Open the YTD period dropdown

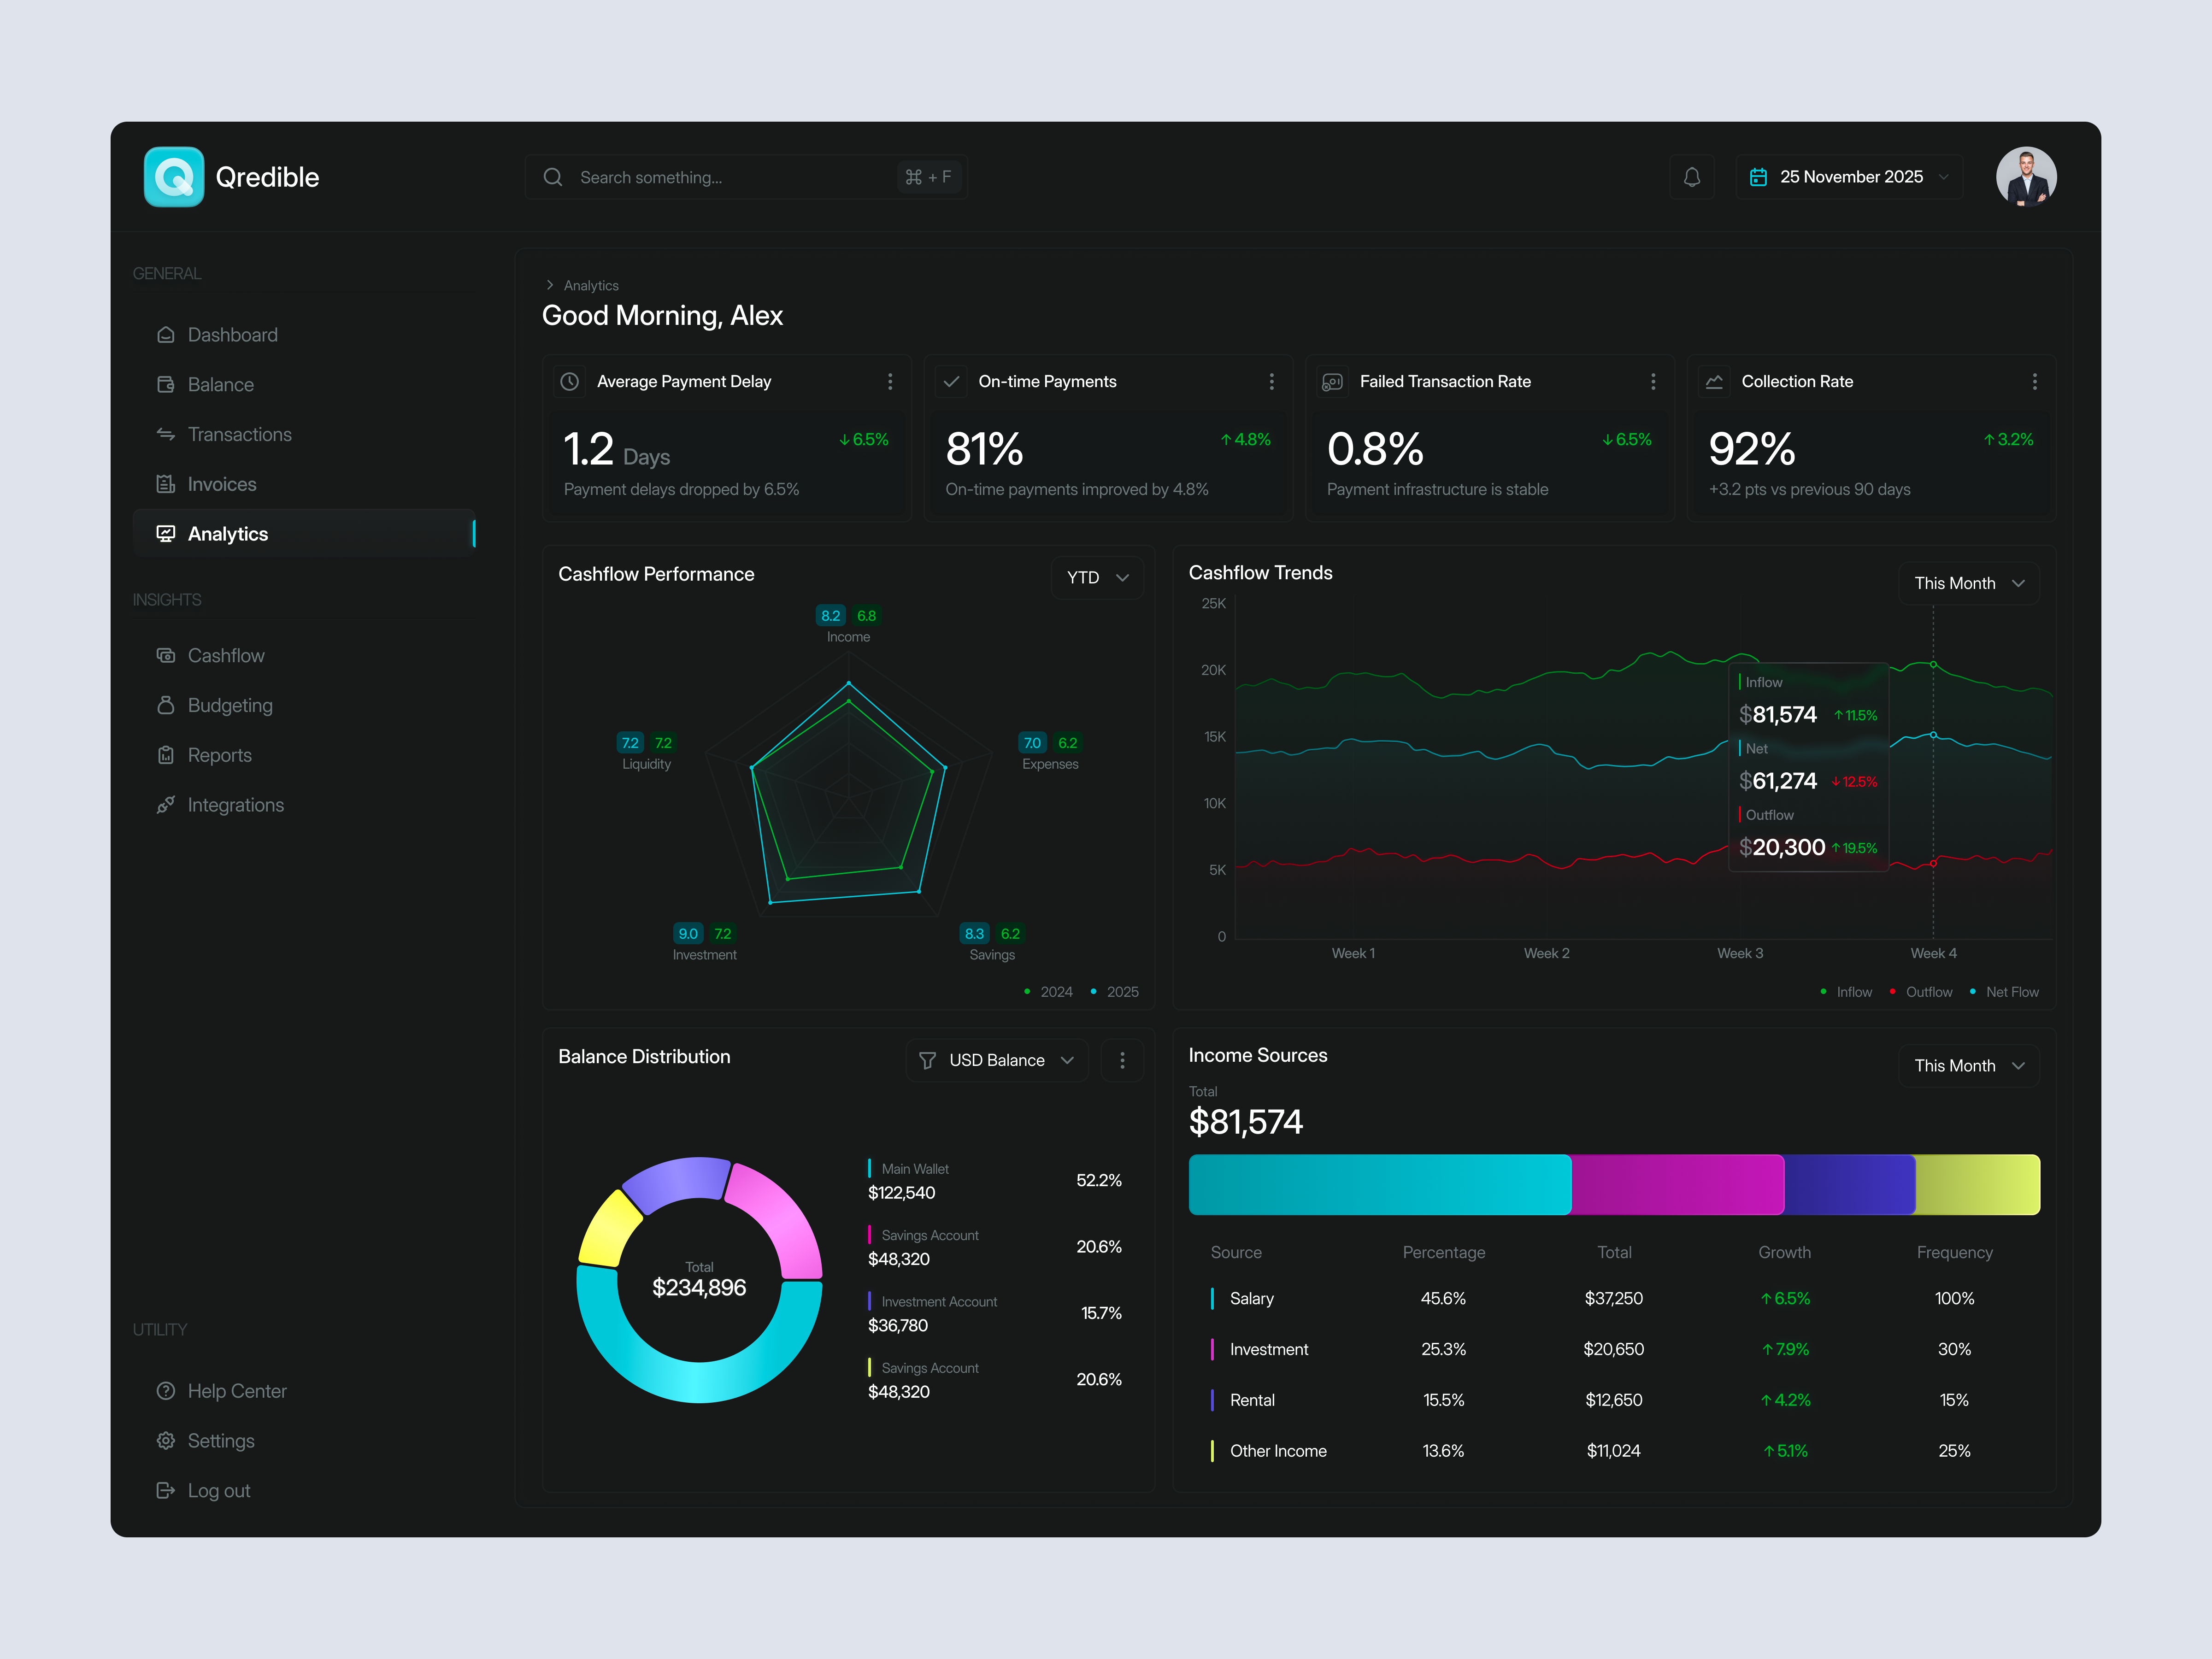point(1097,577)
